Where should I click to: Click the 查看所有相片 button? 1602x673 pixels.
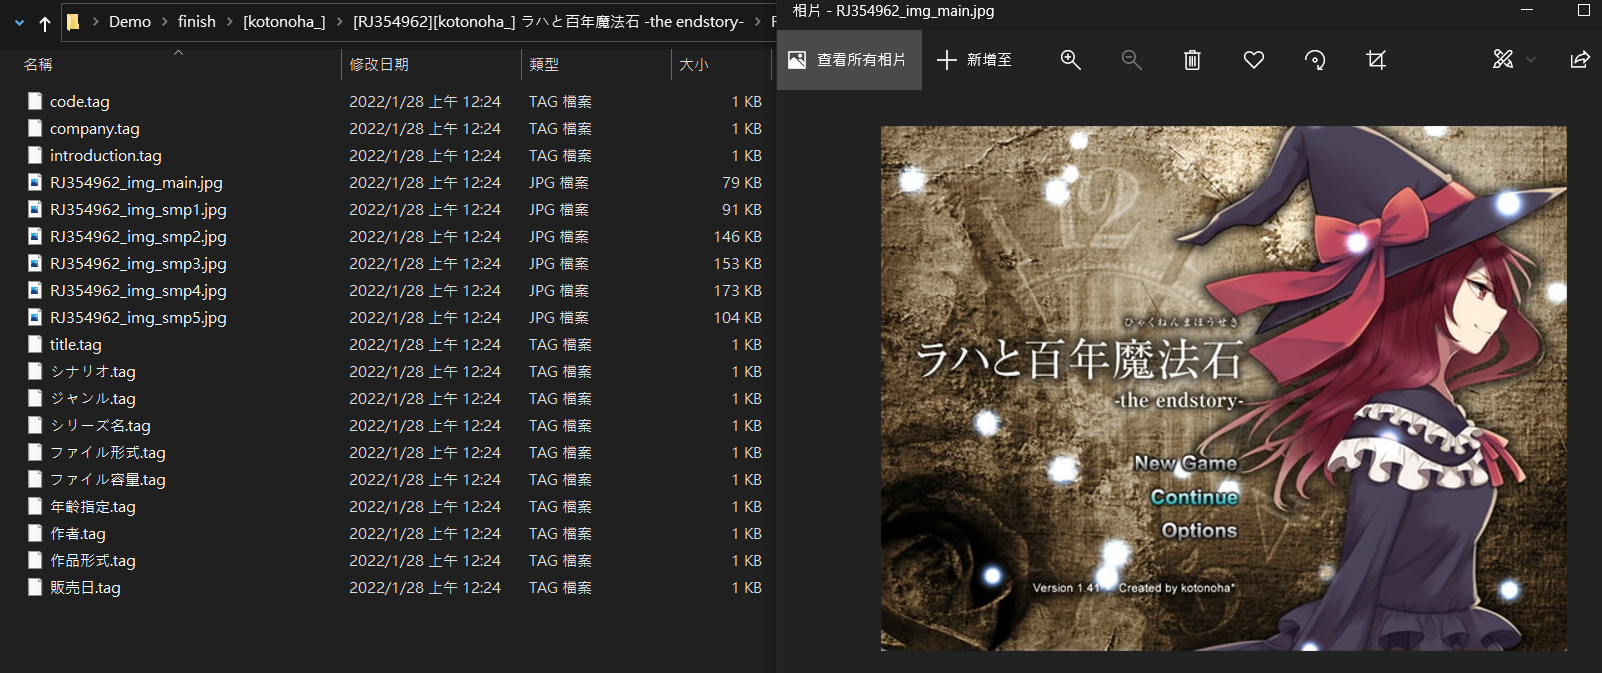point(849,60)
